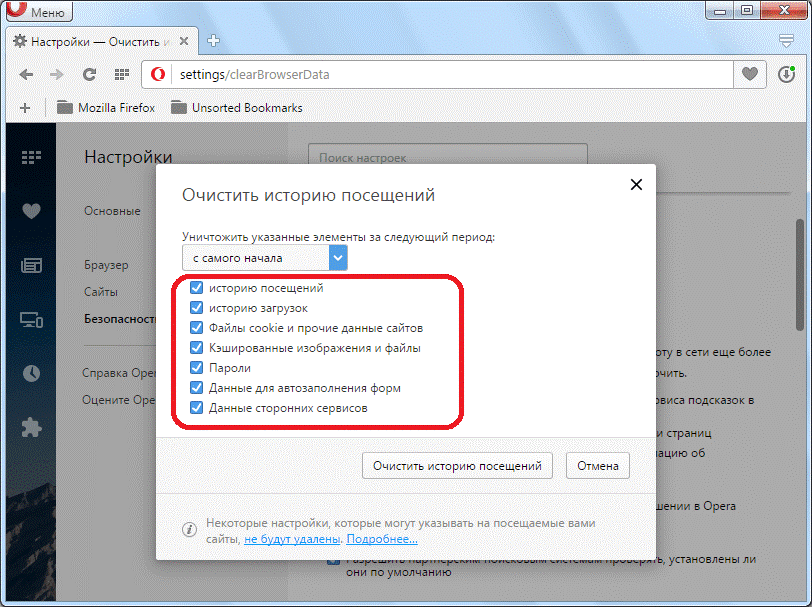This screenshot has width=812, height=607.
Task: Open downloads icon in toolbar
Action: tap(786, 75)
